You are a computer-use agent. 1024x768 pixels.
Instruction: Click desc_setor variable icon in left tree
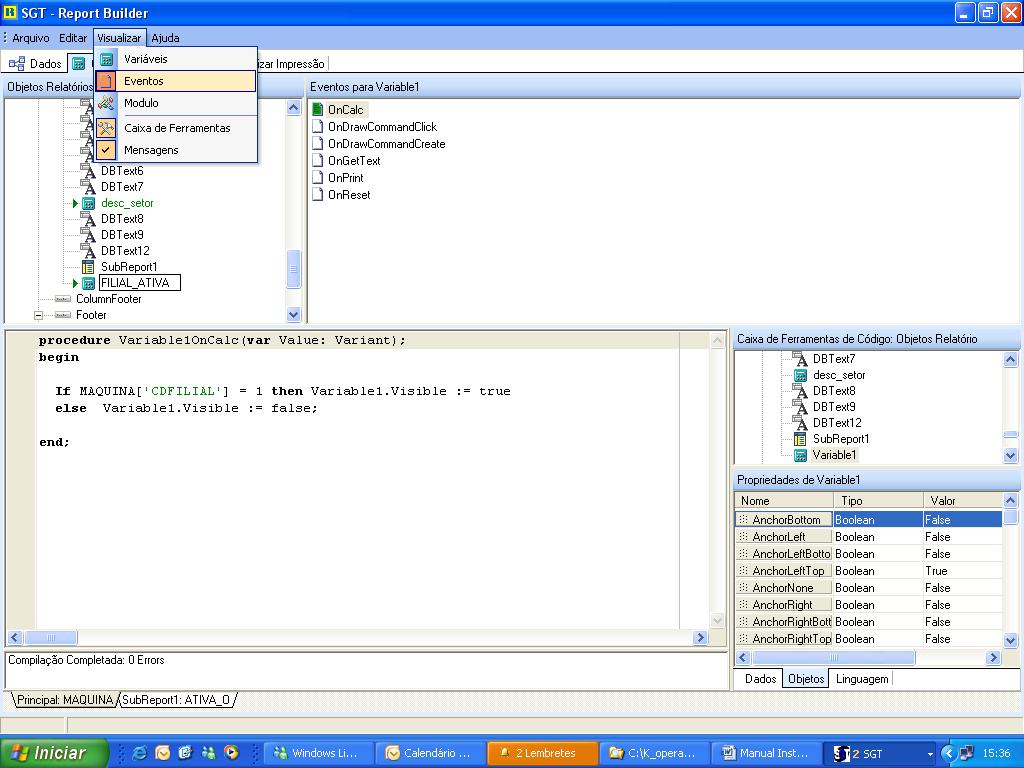pyautogui.click(x=88, y=203)
